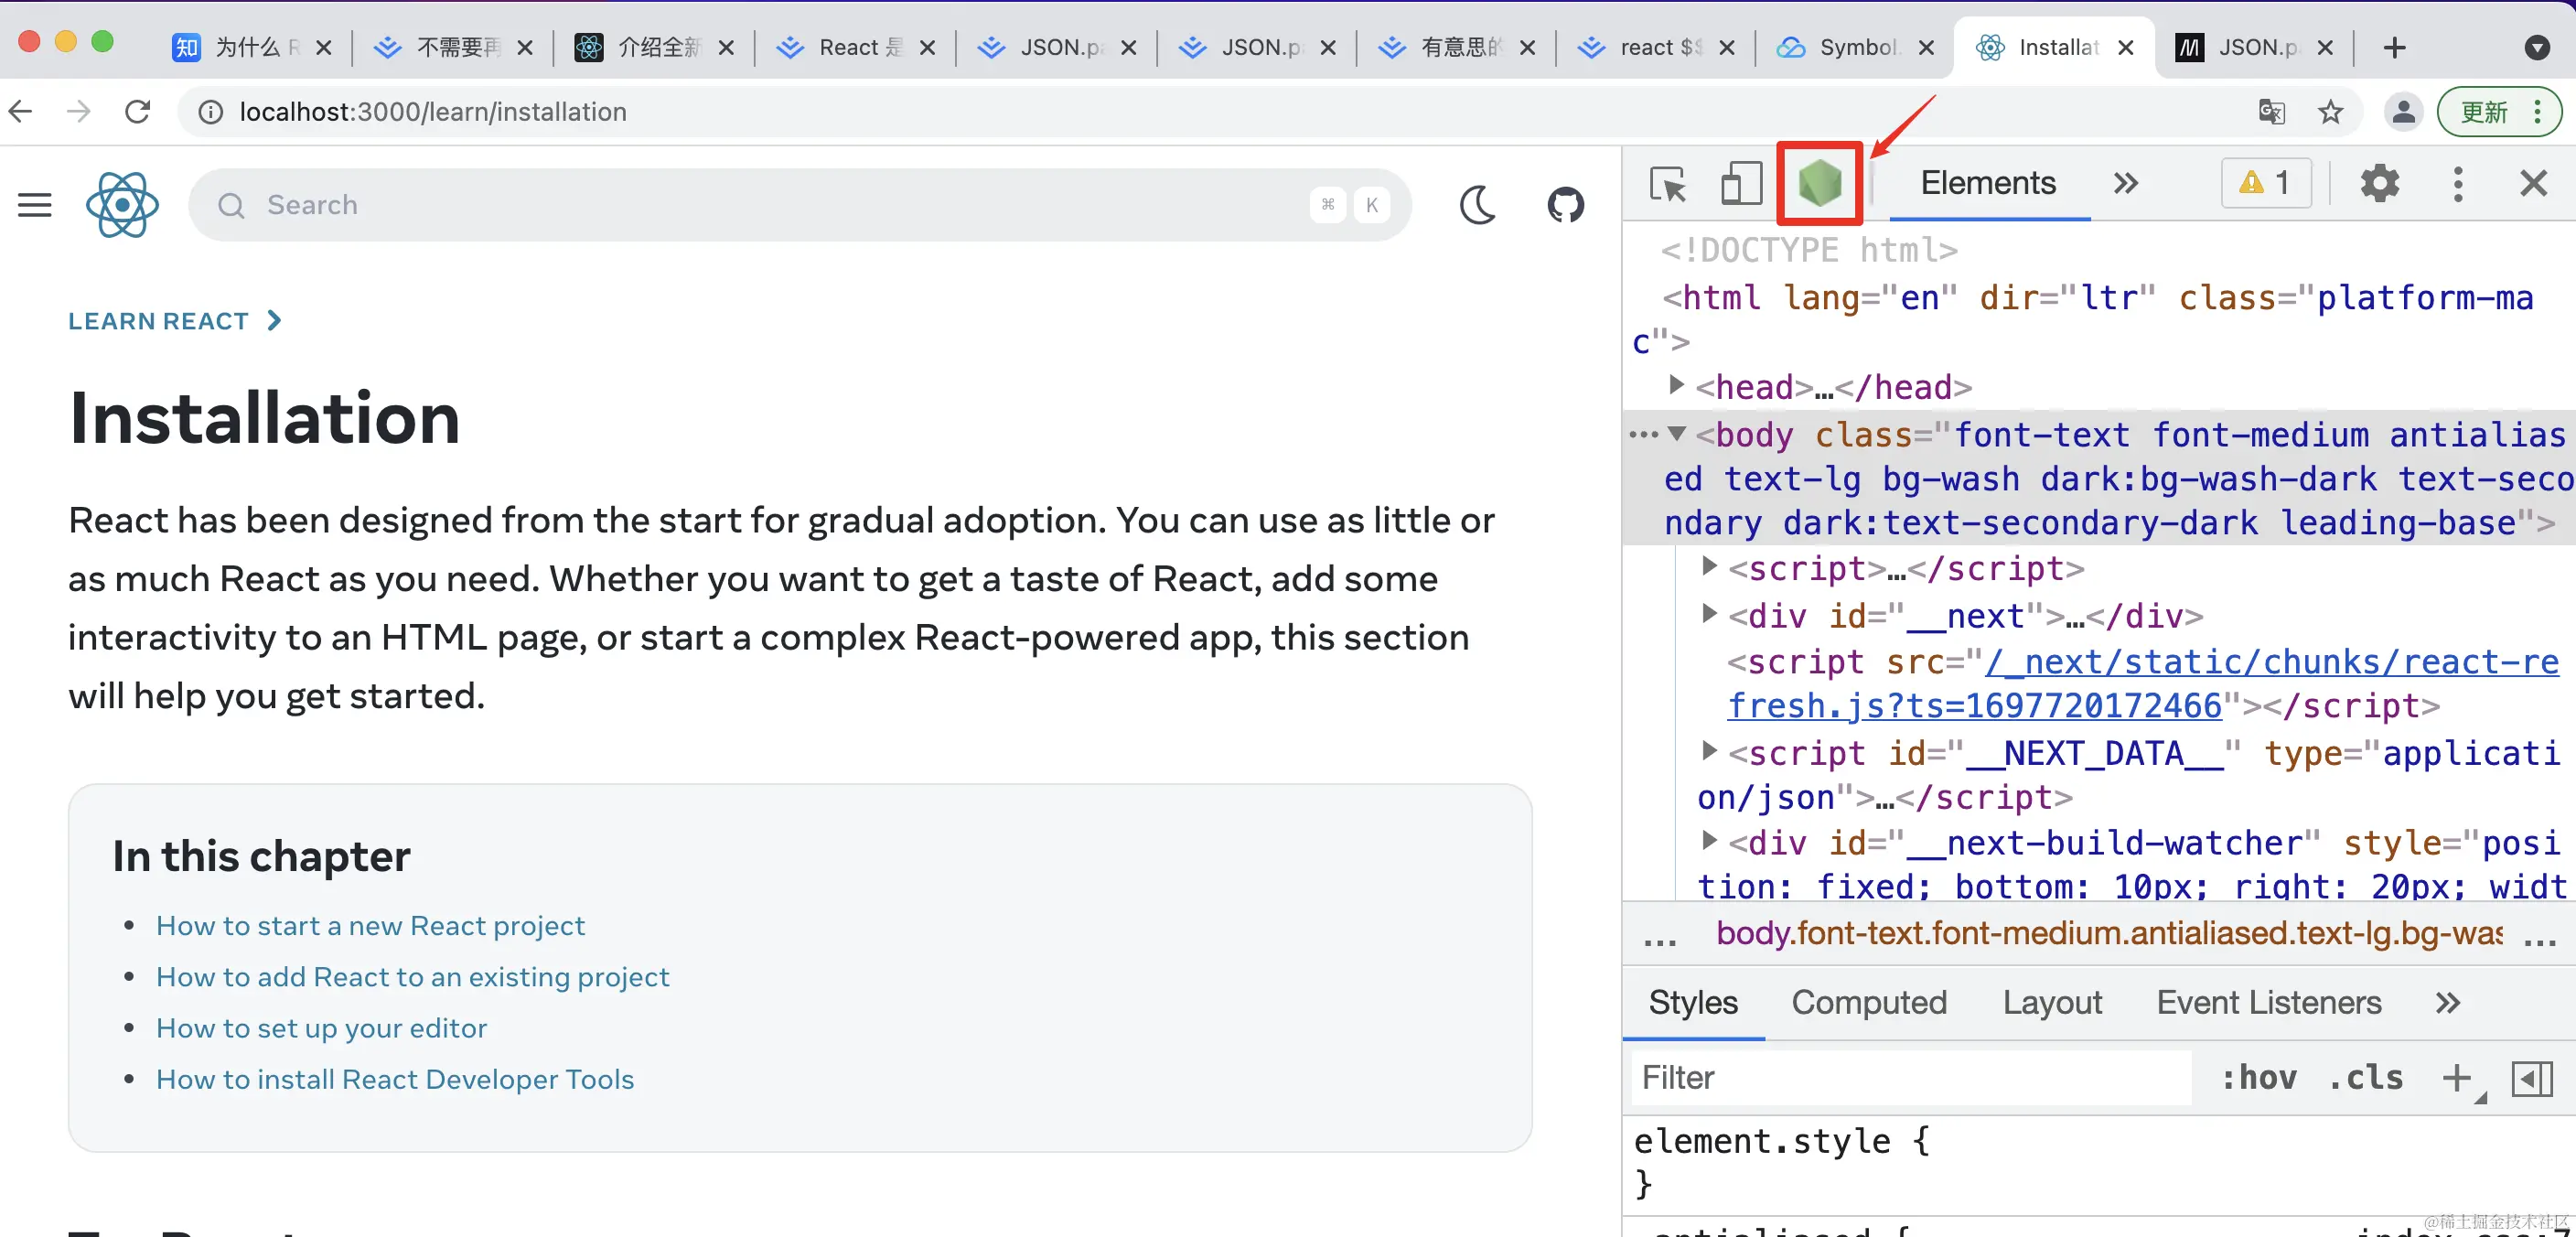Open the GitHub repository icon
Image resolution: width=2576 pixels, height=1237 pixels.
(x=1565, y=205)
